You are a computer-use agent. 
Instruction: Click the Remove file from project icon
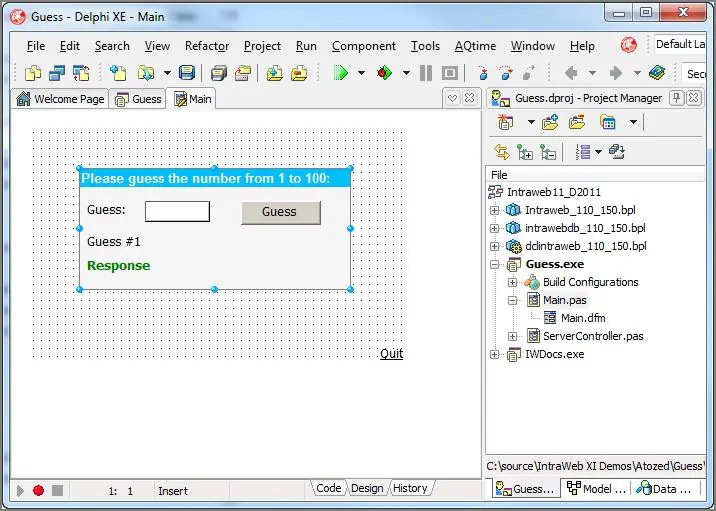(x=299, y=73)
